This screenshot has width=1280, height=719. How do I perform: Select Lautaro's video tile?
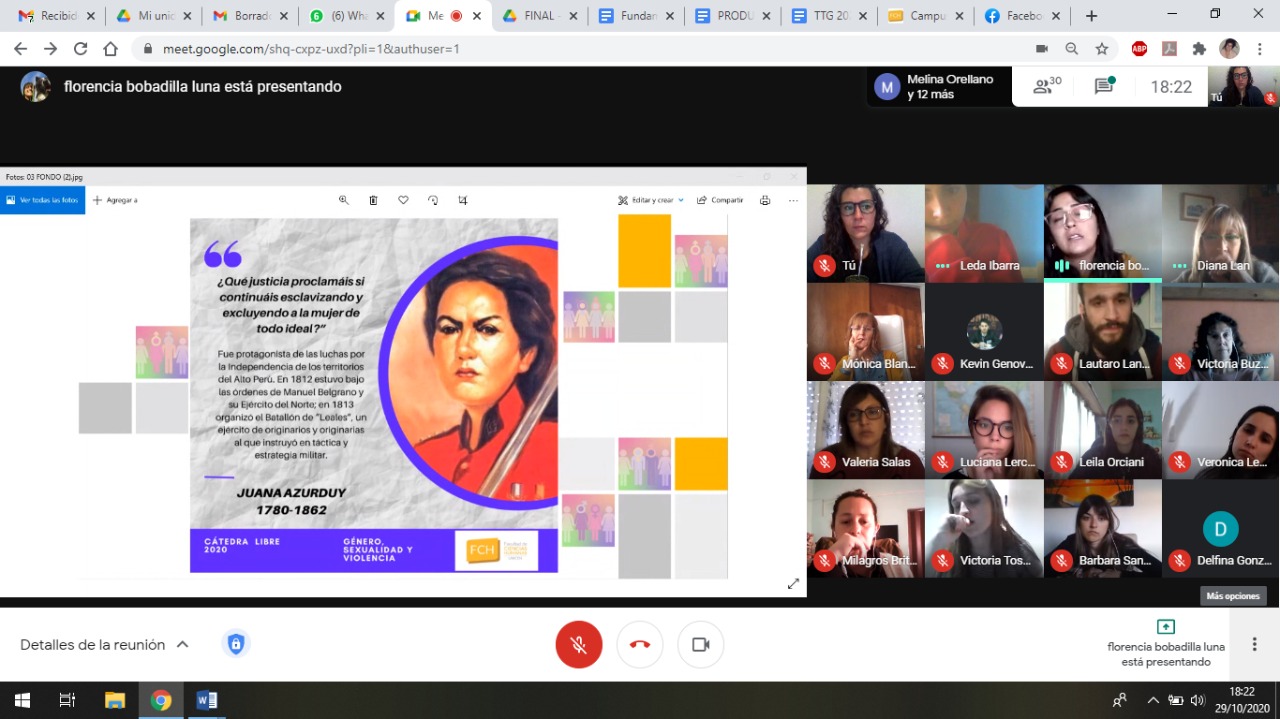click(x=1102, y=330)
